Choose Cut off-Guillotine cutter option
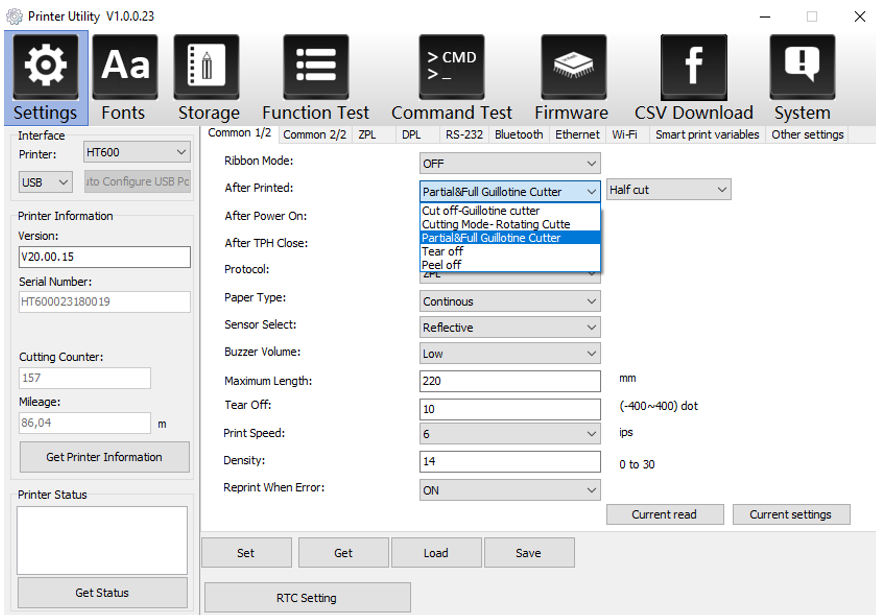876x615 pixels. tap(510, 211)
